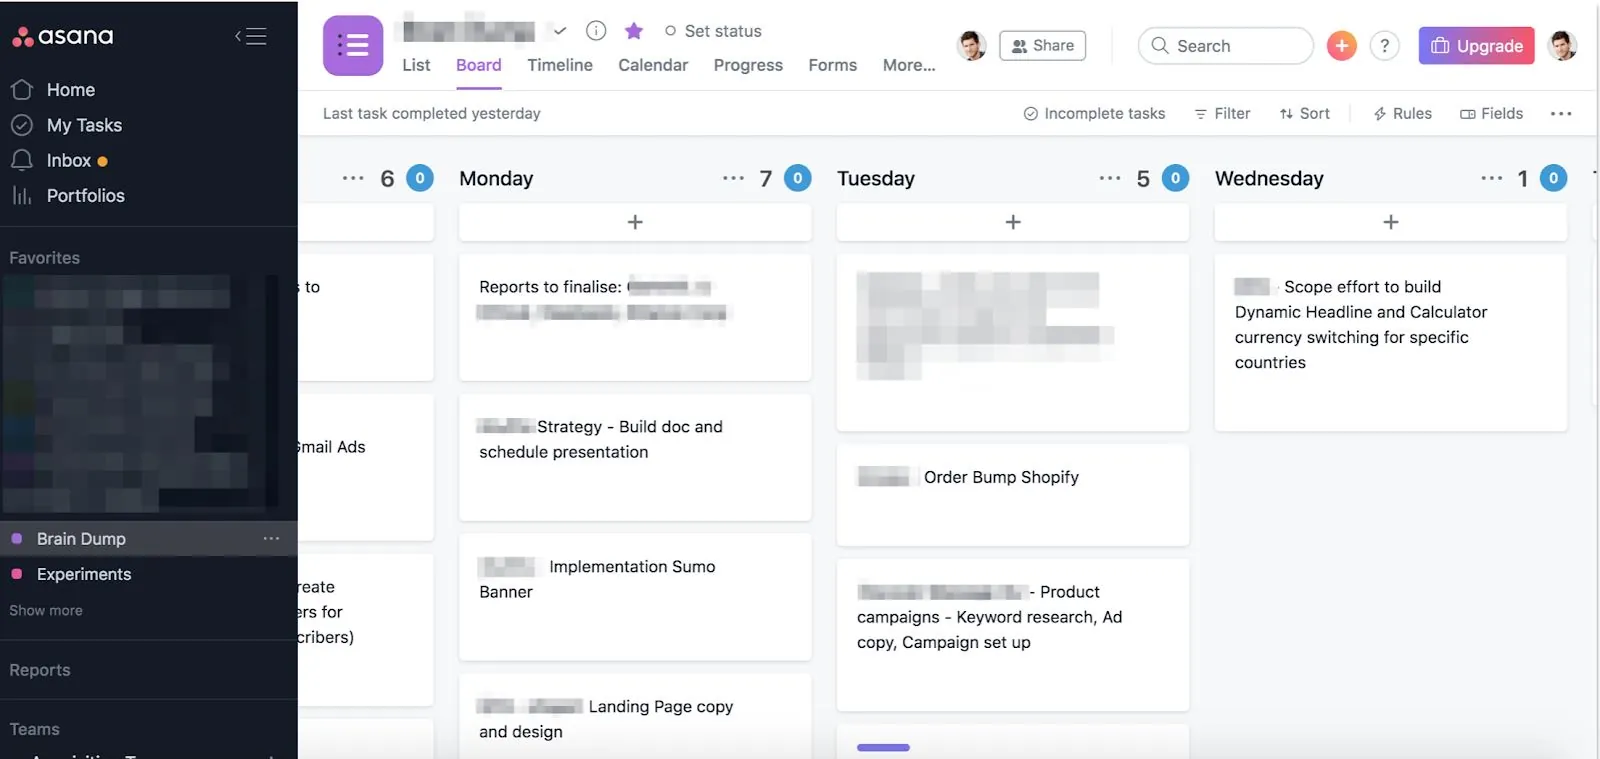Open project details info icon
The height and width of the screenshot is (759, 1600).
click(596, 31)
